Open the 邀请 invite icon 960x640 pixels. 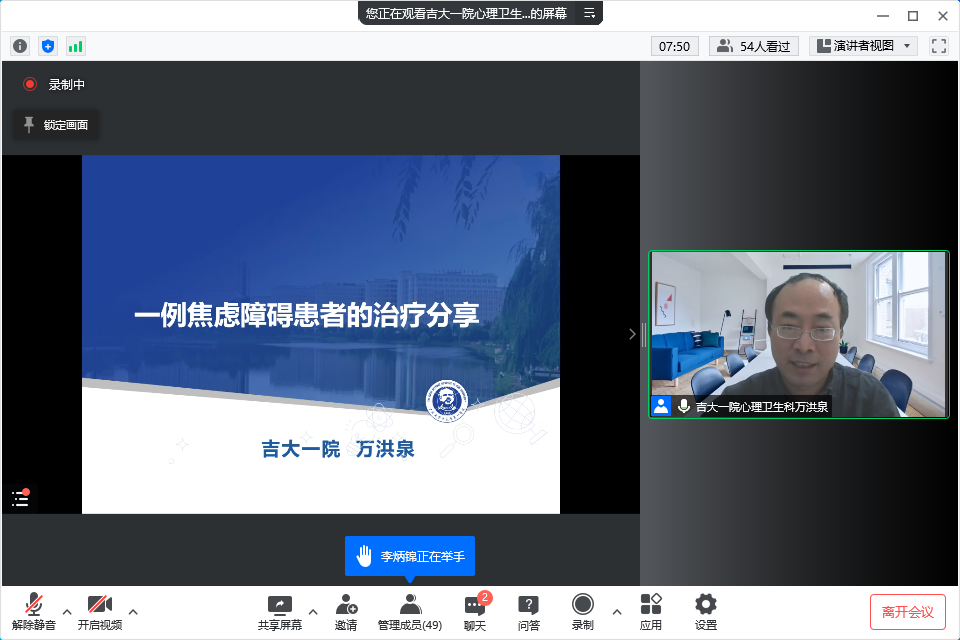(346, 612)
